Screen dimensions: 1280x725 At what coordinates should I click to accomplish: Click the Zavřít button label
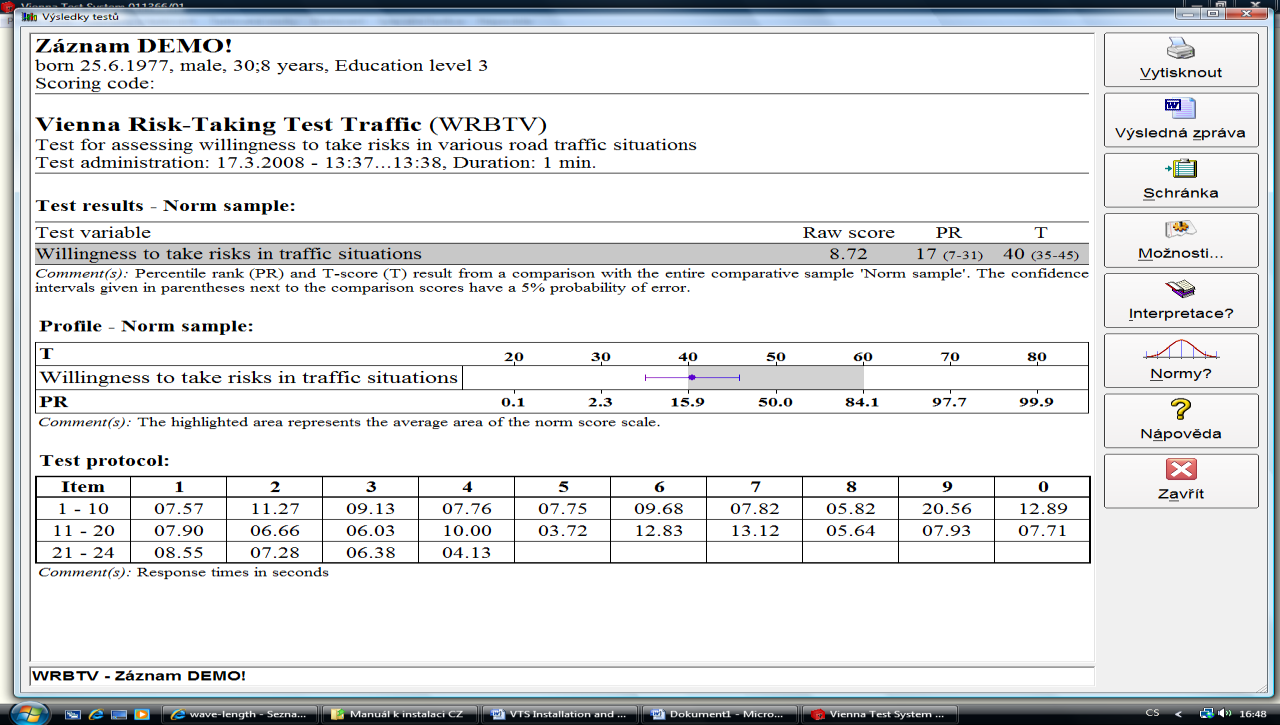(1181, 494)
